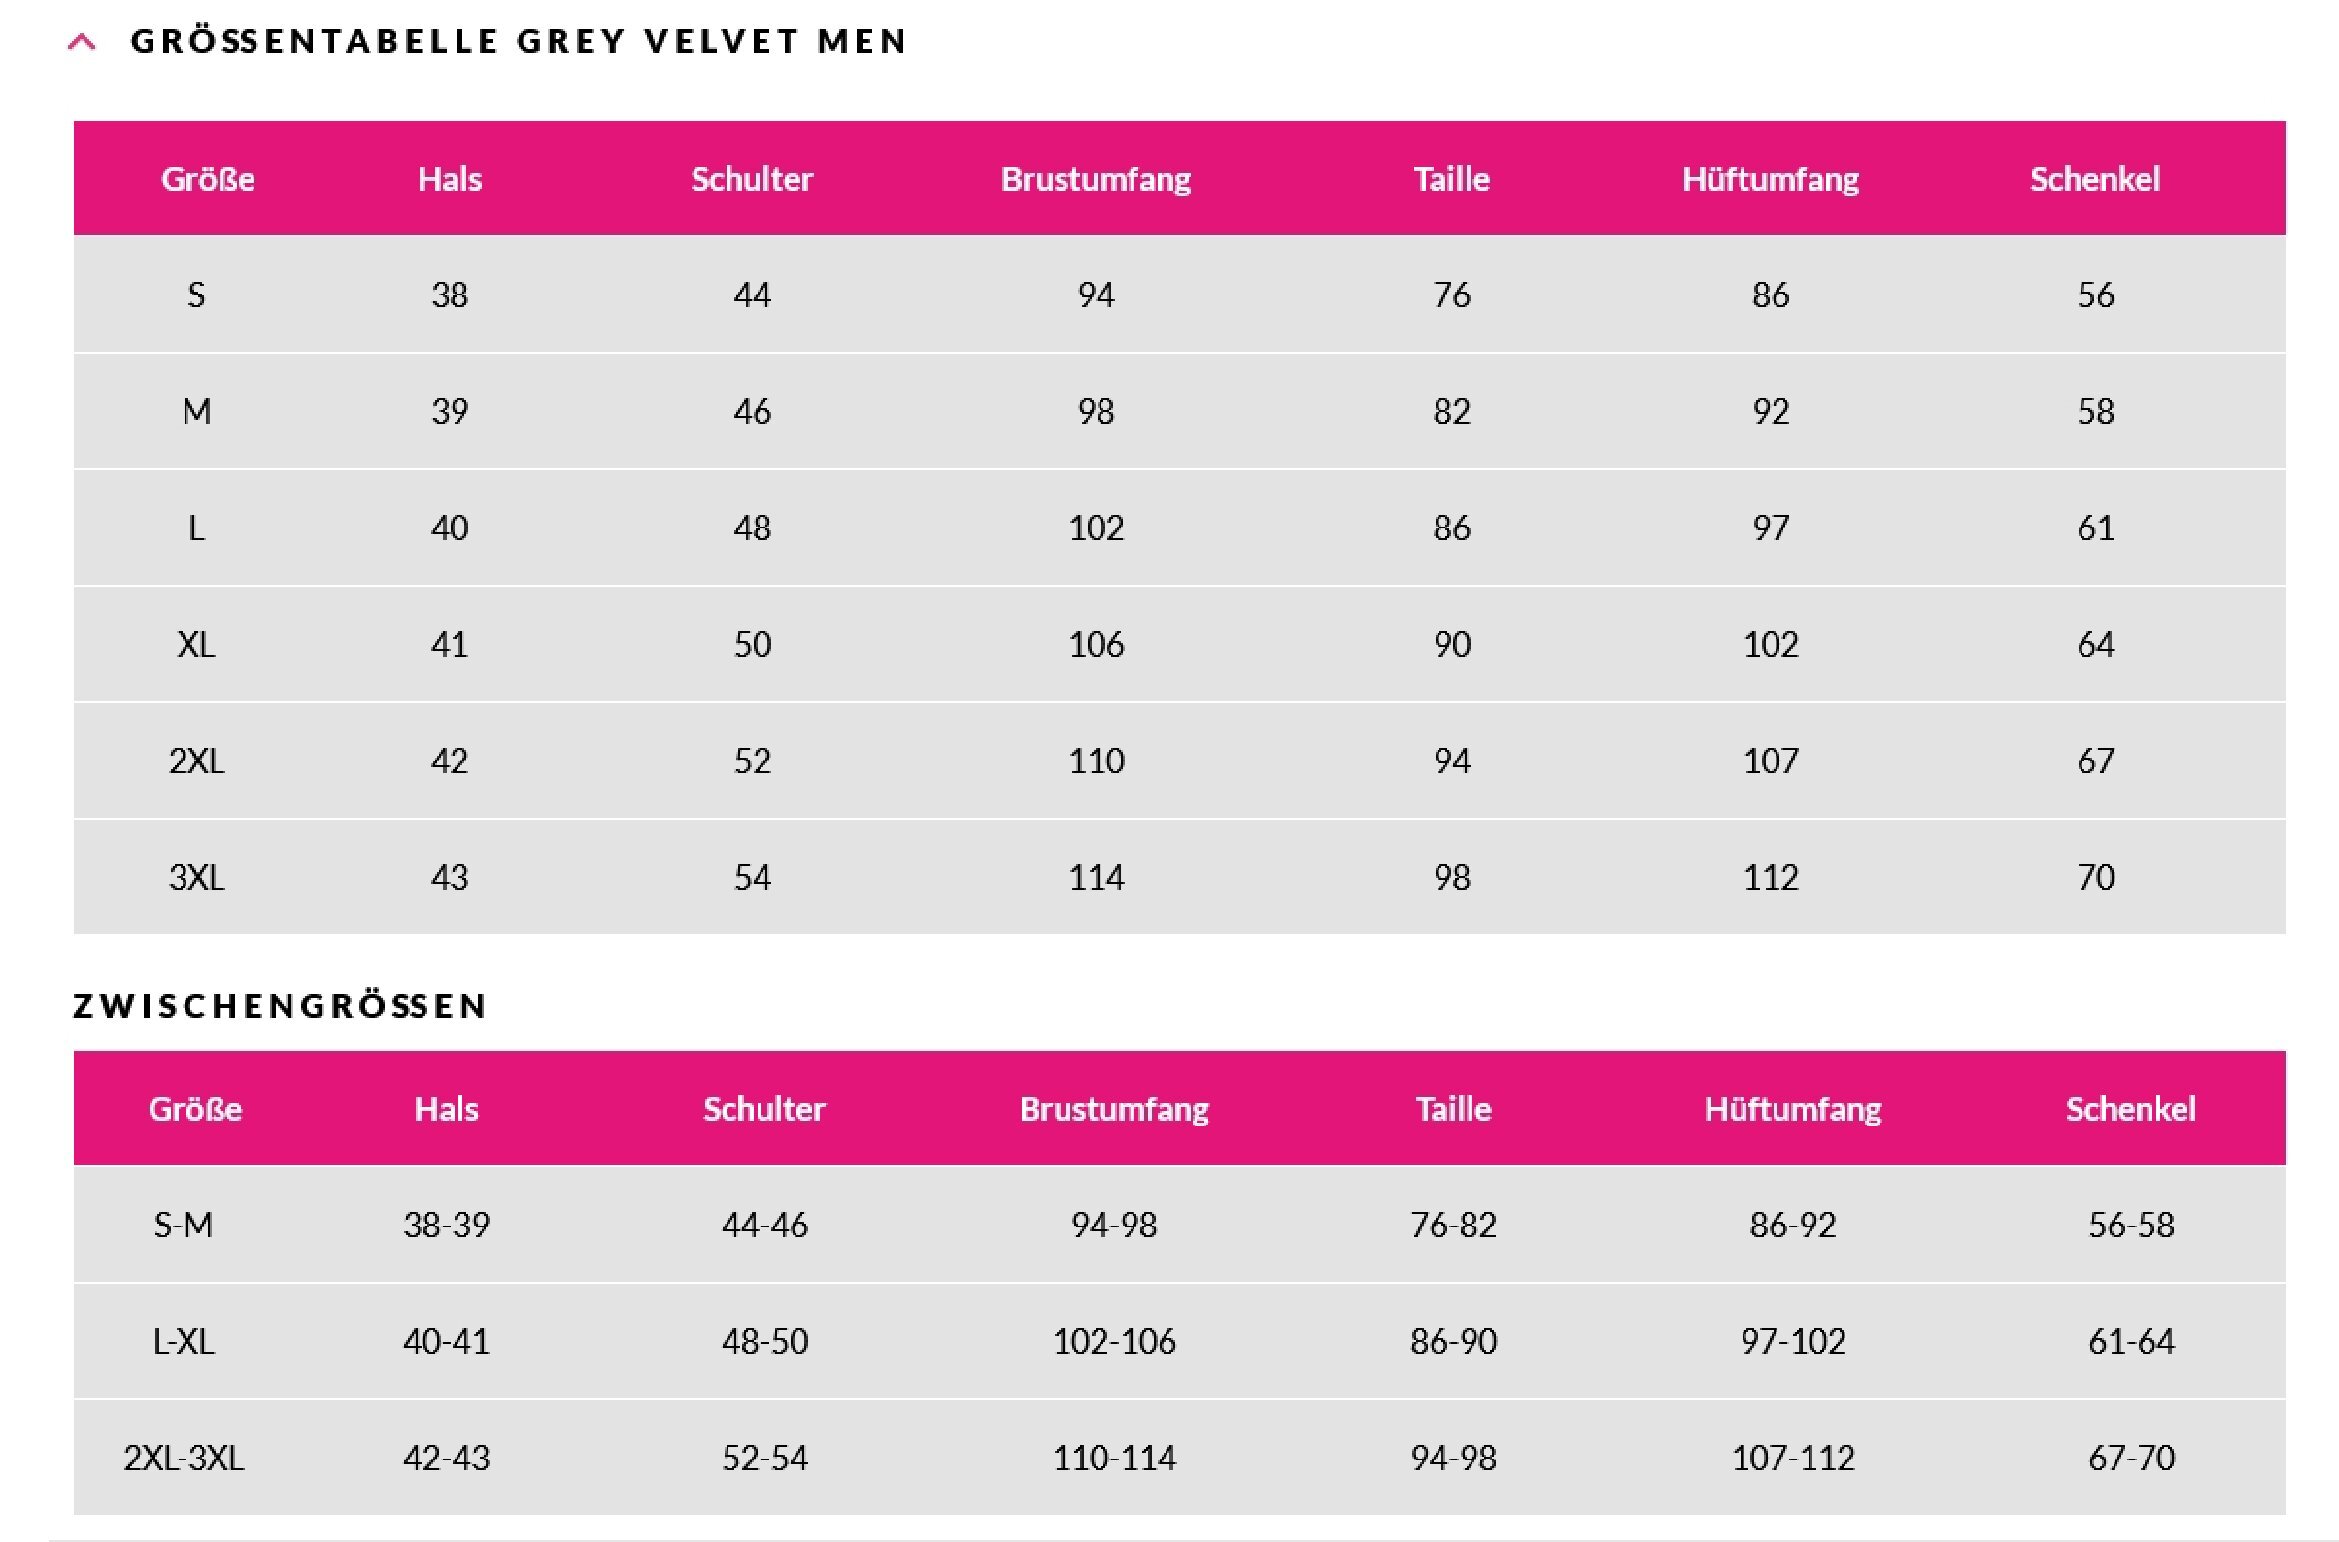Image resolution: width=2339 pixels, height=1542 pixels.
Task: Select the 38-39 Hals cell
Action: click(446, 1225)
